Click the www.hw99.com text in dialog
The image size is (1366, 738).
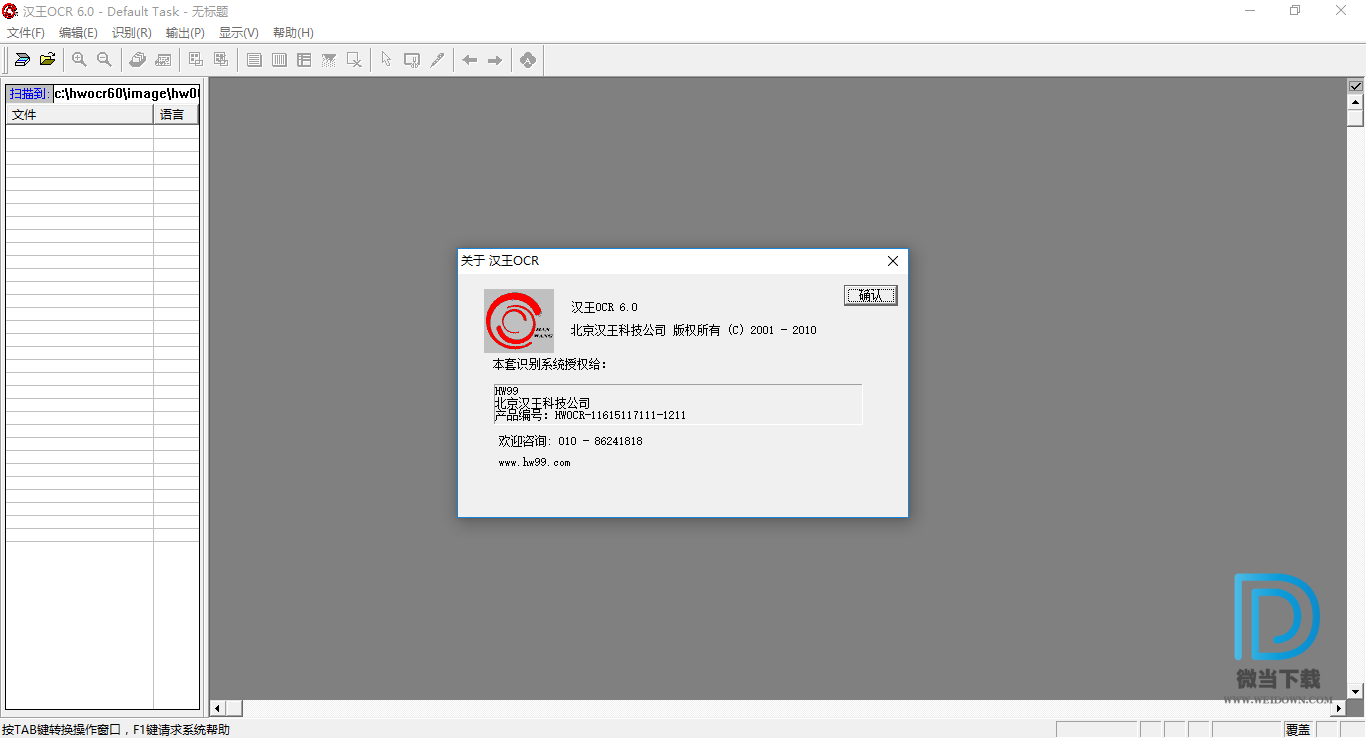coord(534,463)
